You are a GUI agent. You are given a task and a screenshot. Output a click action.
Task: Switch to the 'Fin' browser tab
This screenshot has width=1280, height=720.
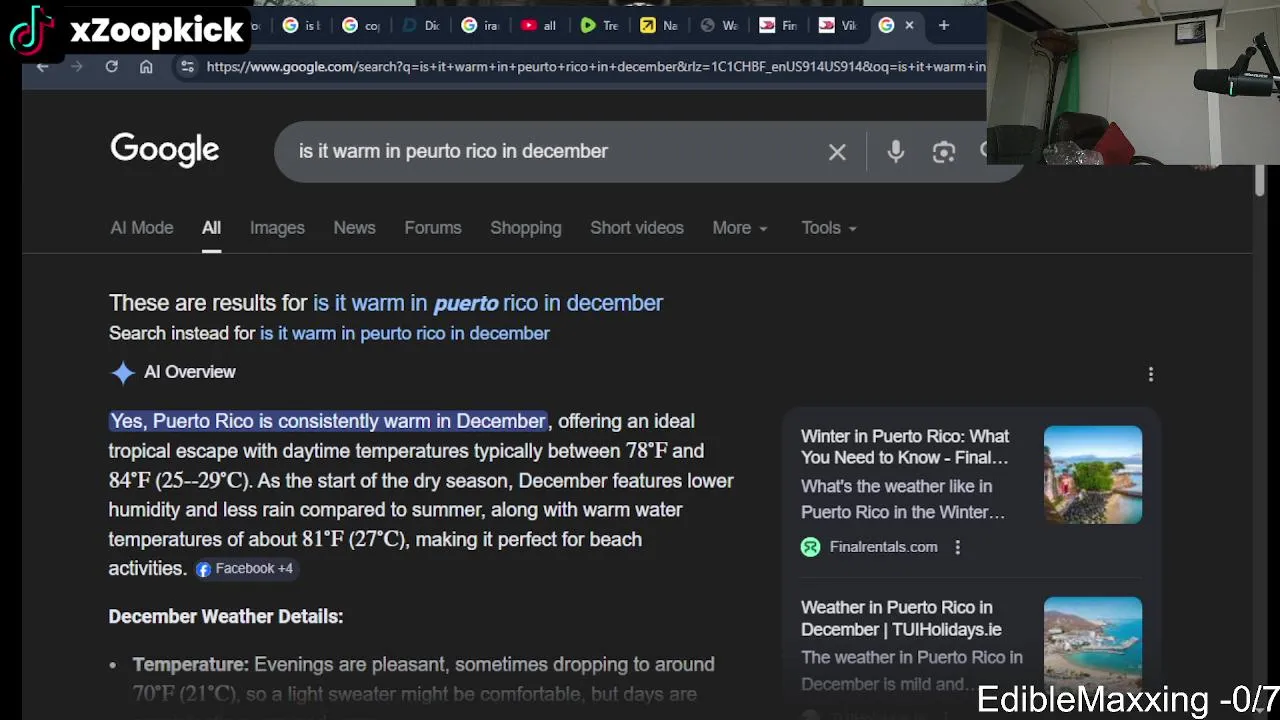(777, 25)
